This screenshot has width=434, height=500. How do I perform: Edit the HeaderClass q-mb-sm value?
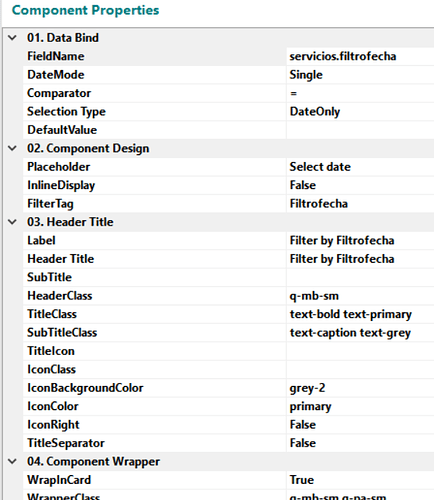pyautogui.click(x=360, y=296)
